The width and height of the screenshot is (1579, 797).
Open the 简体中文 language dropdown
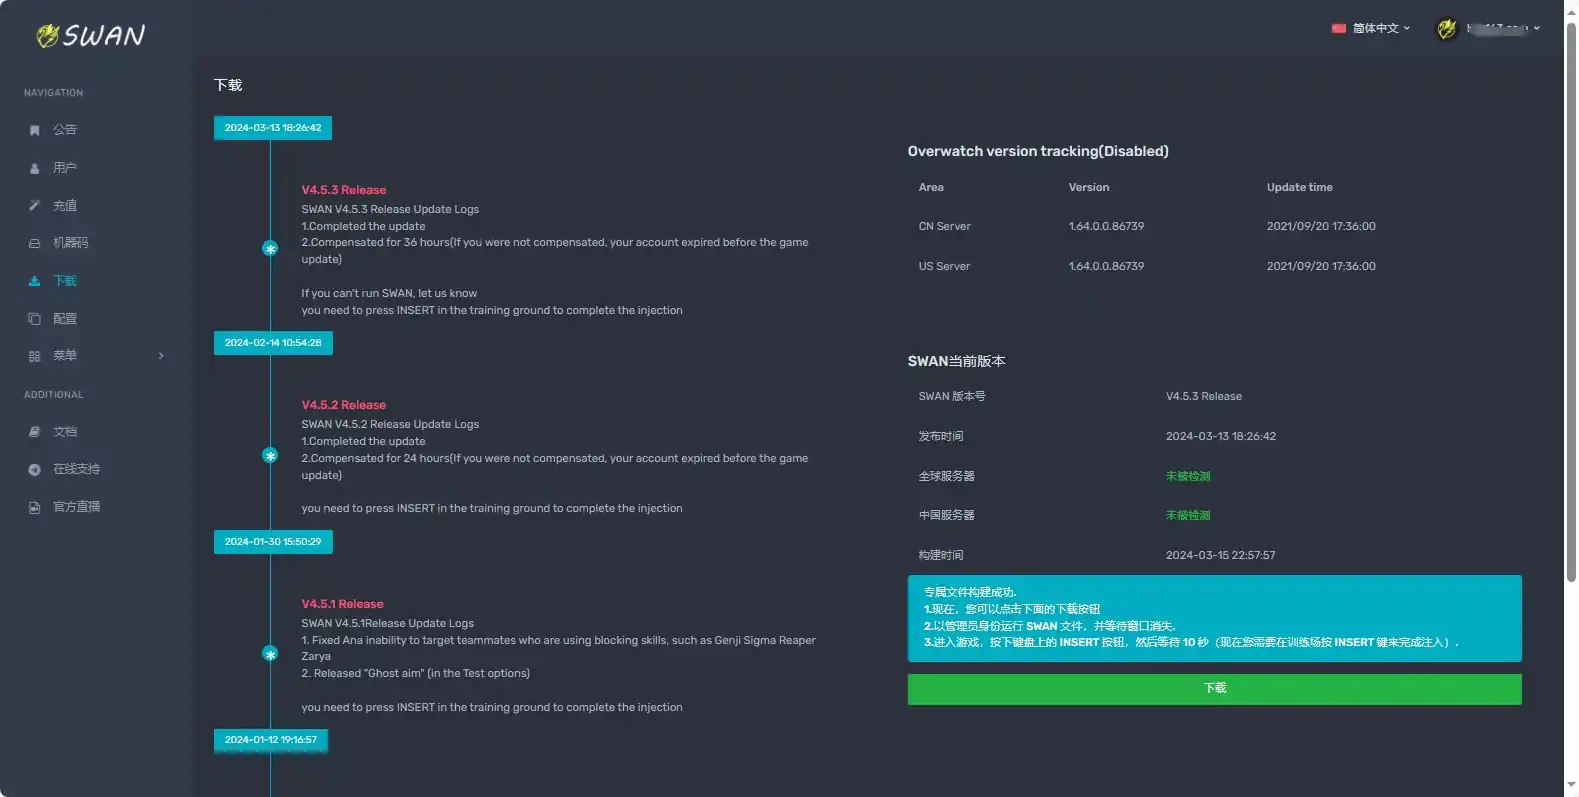point(1371,29)
